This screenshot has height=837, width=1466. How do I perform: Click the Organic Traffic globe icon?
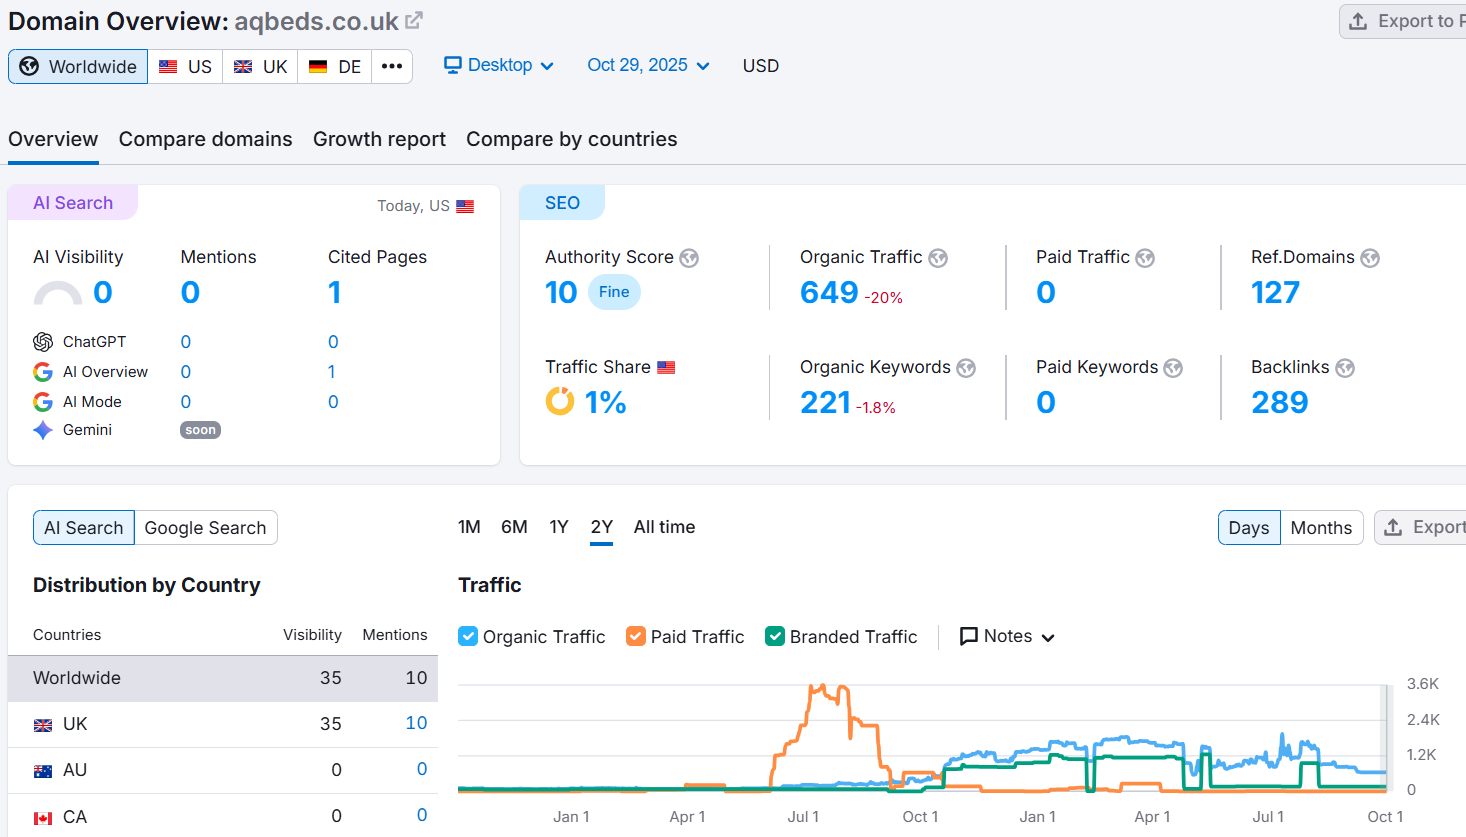938,258
